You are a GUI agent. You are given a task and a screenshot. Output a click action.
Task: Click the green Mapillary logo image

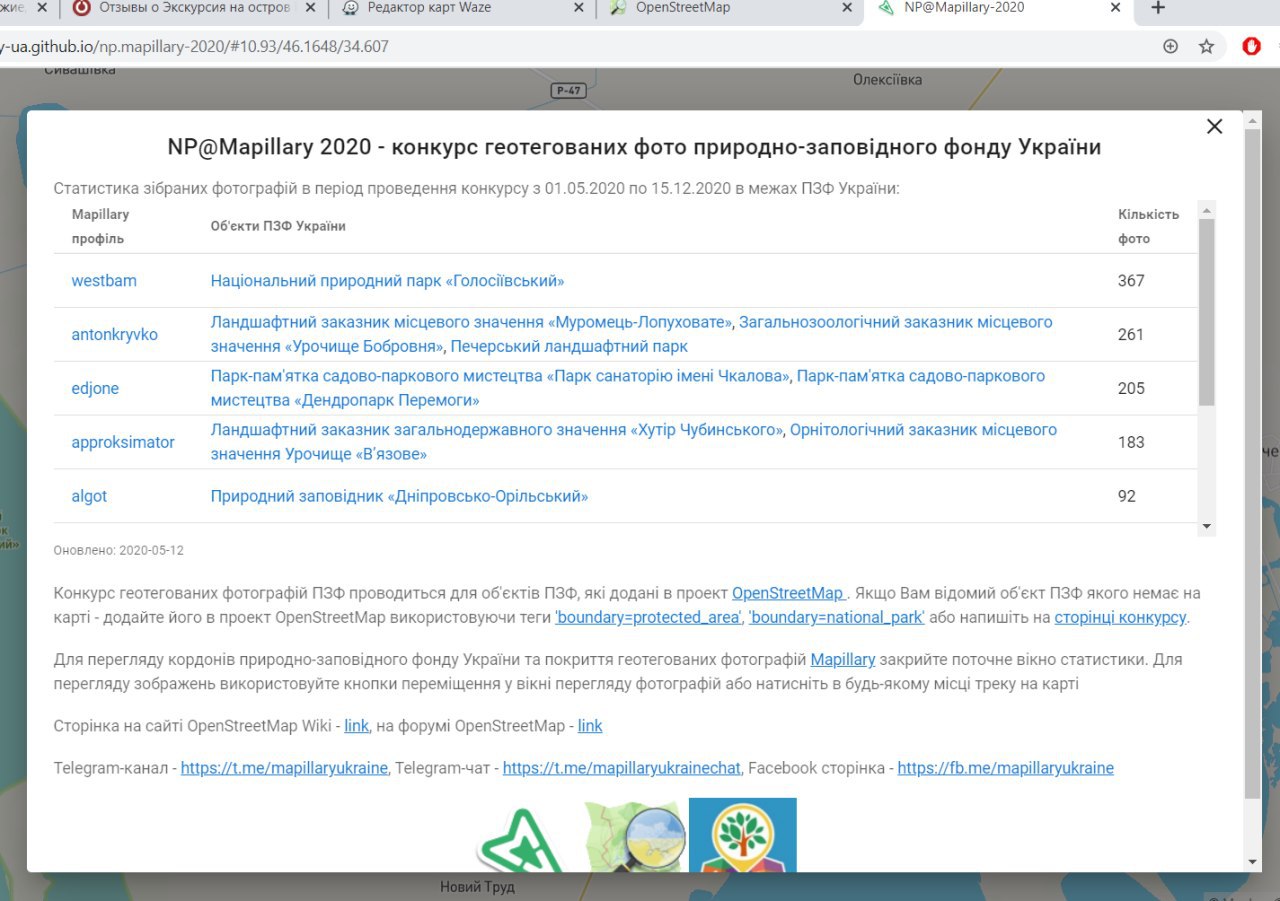520,840
